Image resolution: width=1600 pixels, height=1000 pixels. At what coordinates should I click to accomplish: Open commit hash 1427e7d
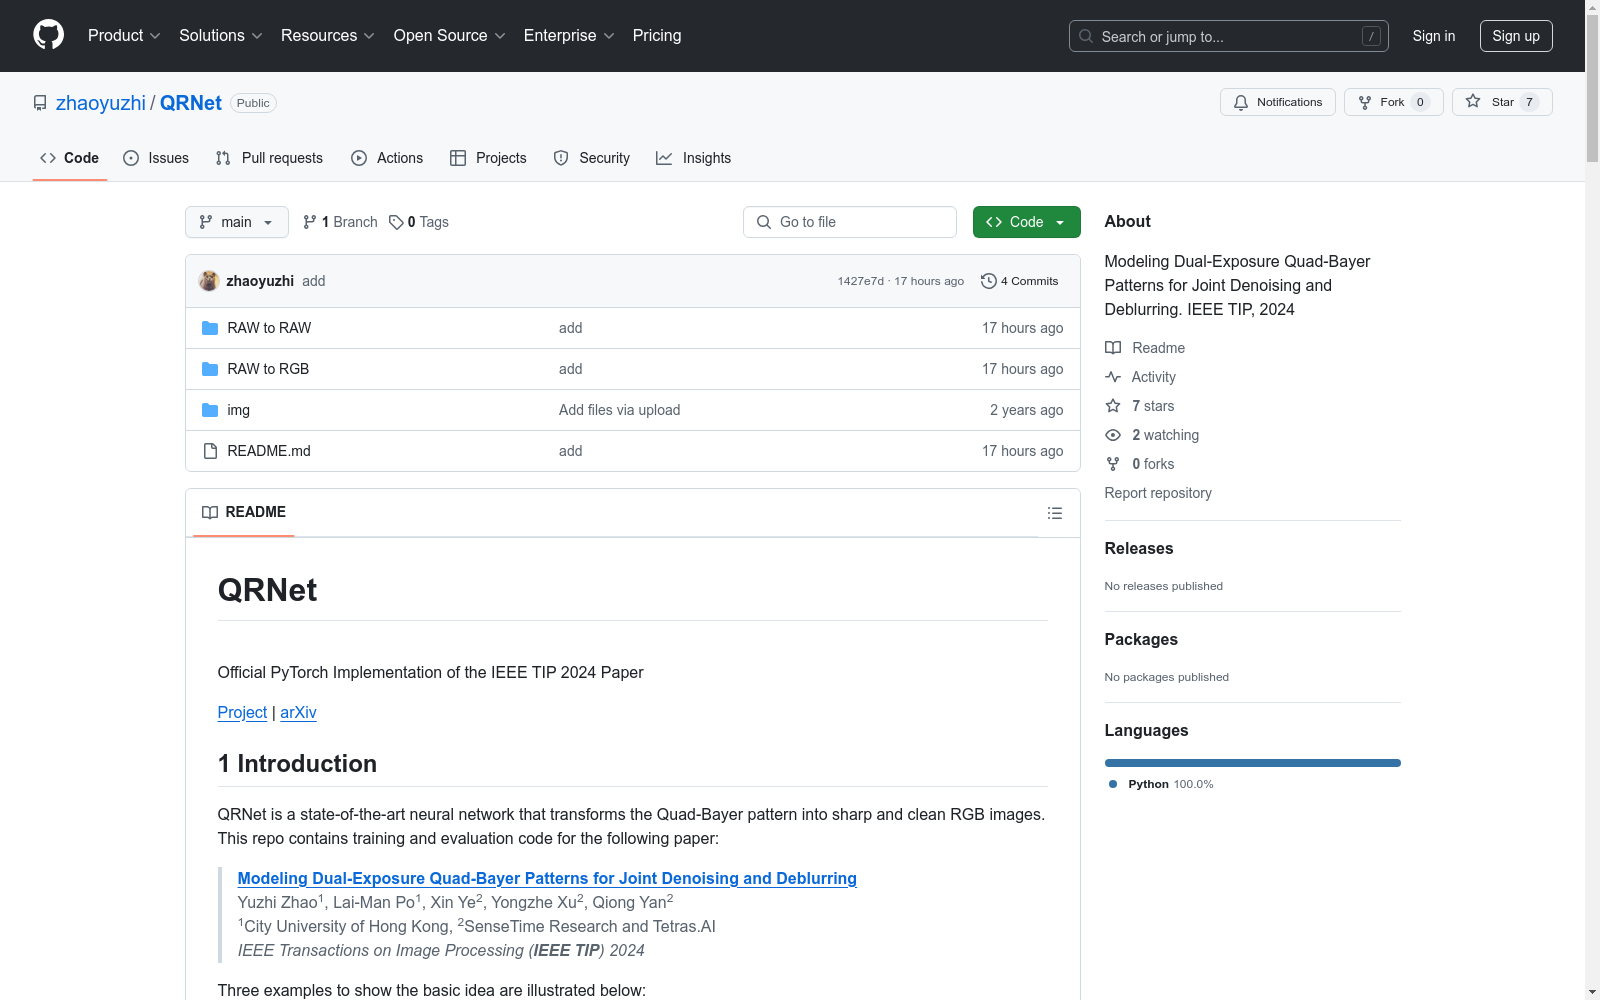pos(861,281)
